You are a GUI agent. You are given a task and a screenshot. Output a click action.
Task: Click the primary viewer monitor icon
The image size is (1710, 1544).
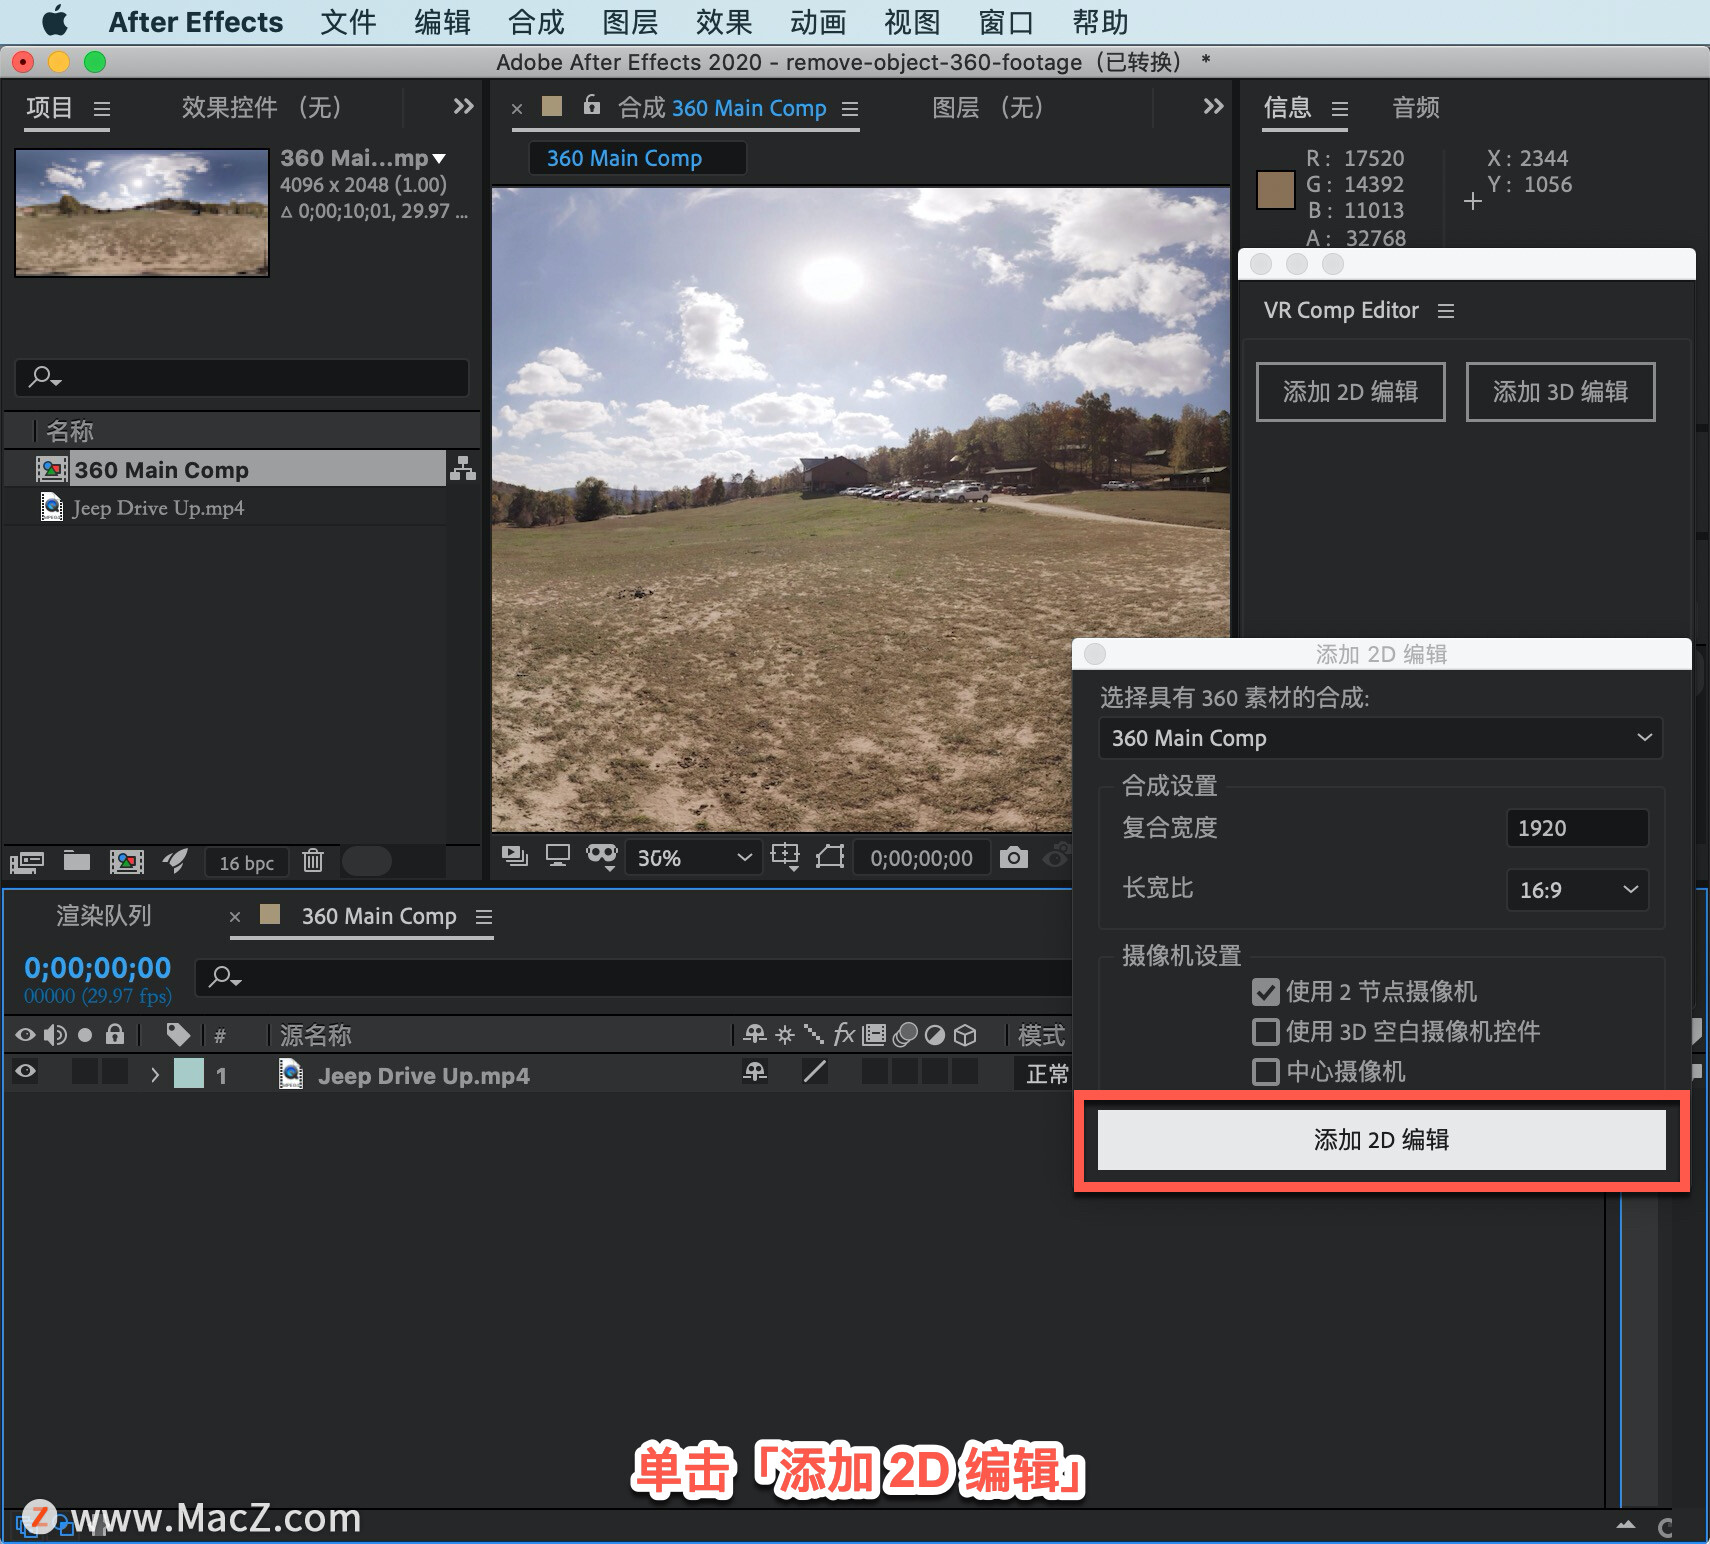557,856
